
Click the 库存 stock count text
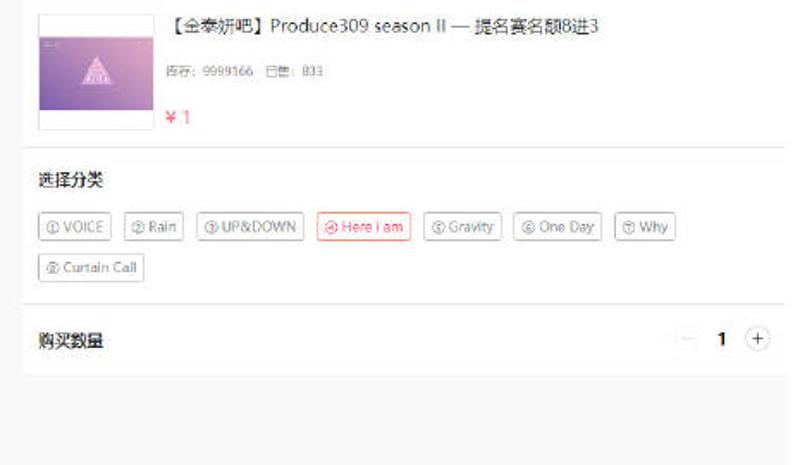coord(210,71)
